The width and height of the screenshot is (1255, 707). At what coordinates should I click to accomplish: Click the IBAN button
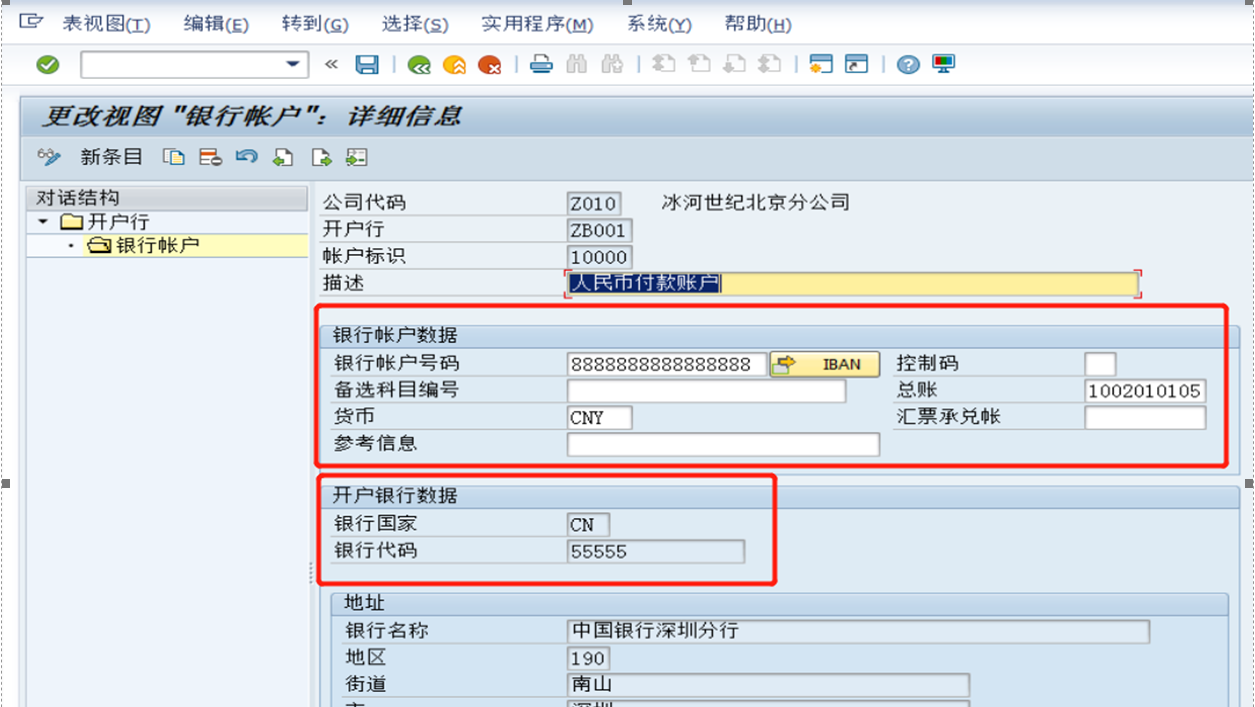click(x=824, y=364)
